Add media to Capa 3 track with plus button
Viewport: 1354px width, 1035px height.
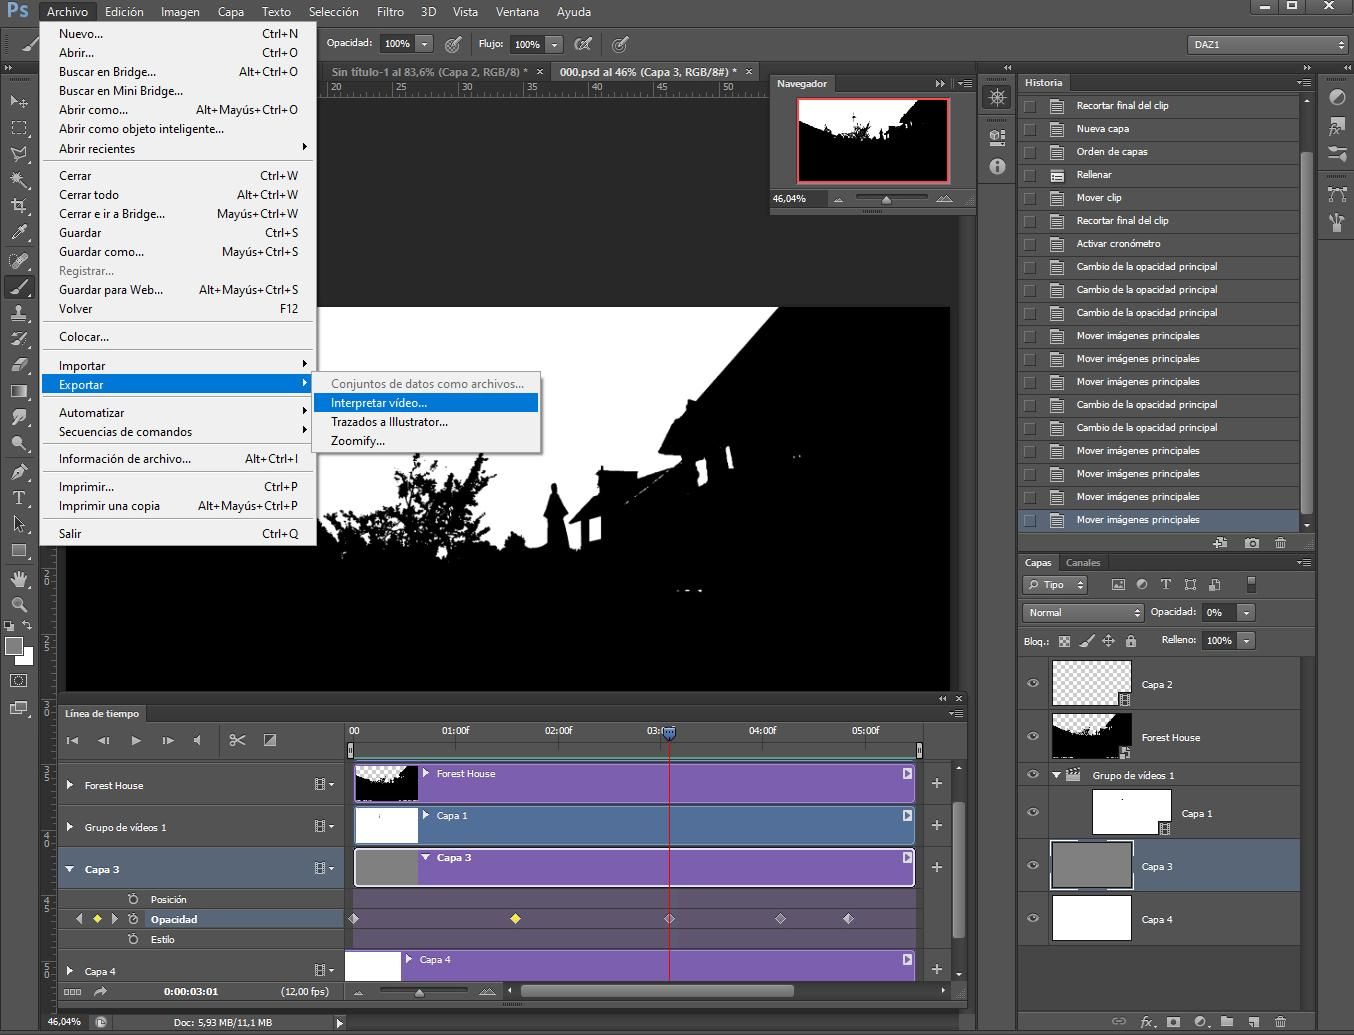pos(936,867)
